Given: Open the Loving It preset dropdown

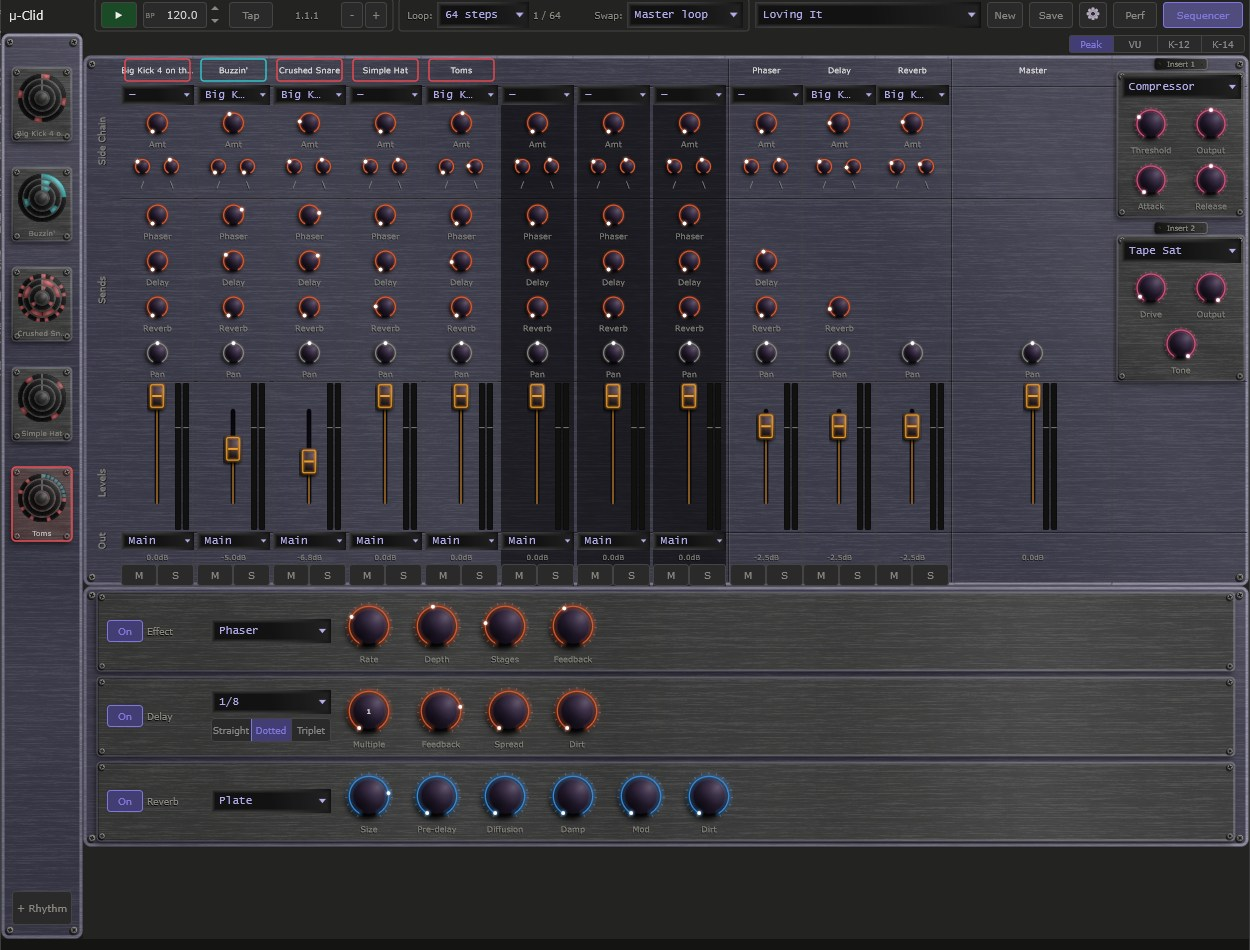Looking at the screenshot, I should 868,15.
